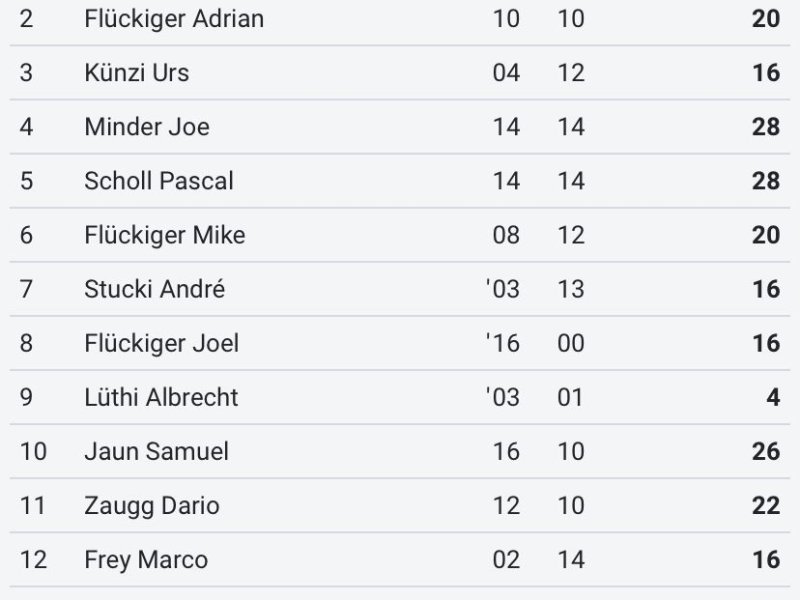Select Lüthi Albrecht's total of 4
This screenshot has width=800, height=600.
(773, 397)
